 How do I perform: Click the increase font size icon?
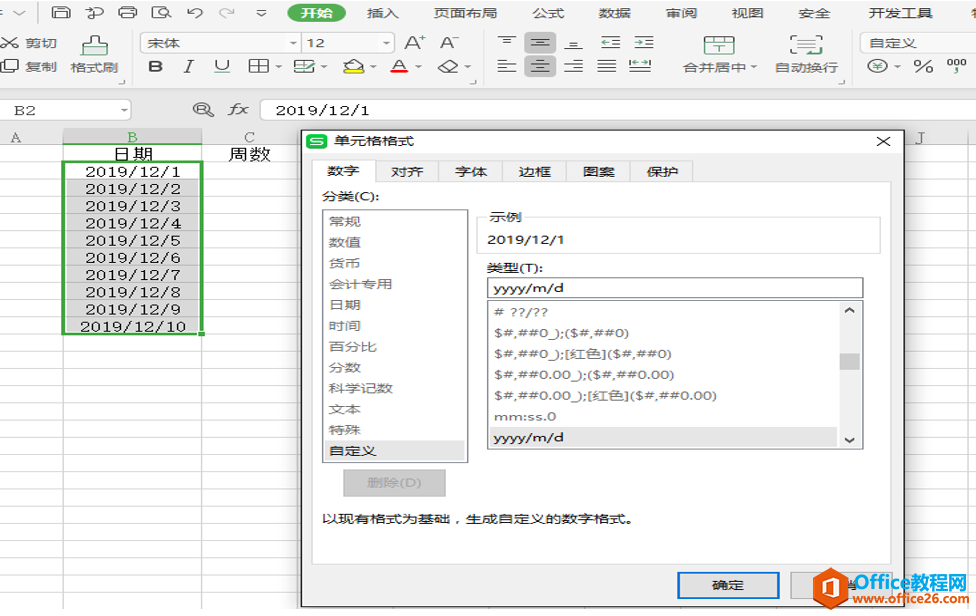[x=415, y=43]
